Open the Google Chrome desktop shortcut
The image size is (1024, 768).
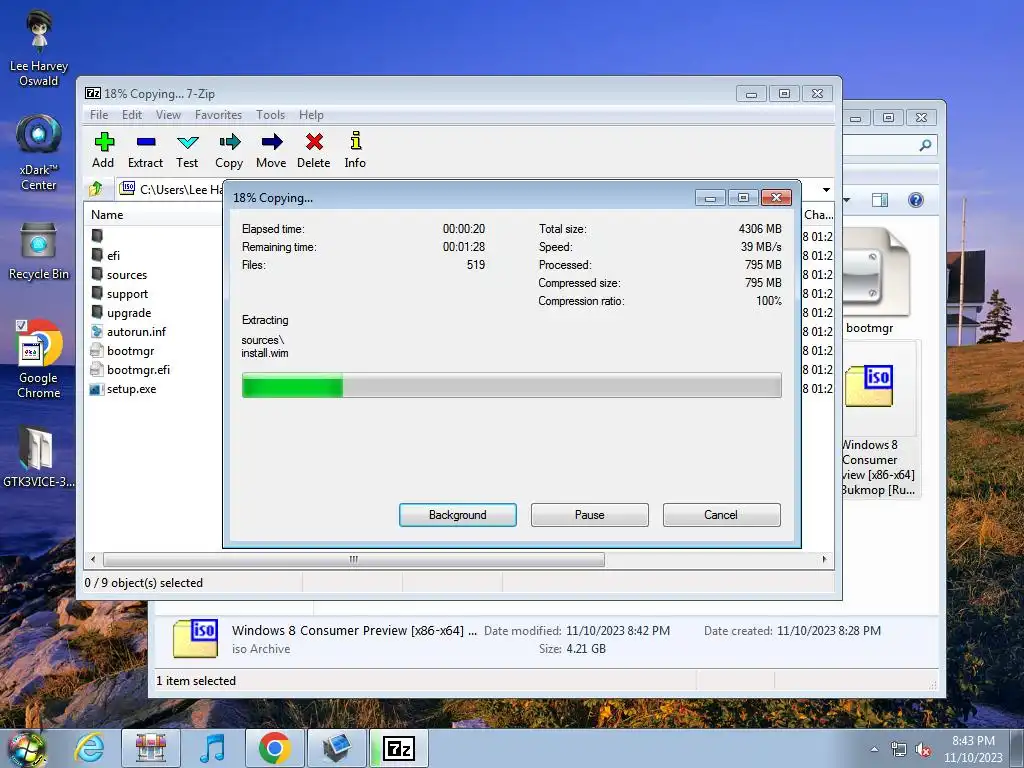click(x=39, y=359)
